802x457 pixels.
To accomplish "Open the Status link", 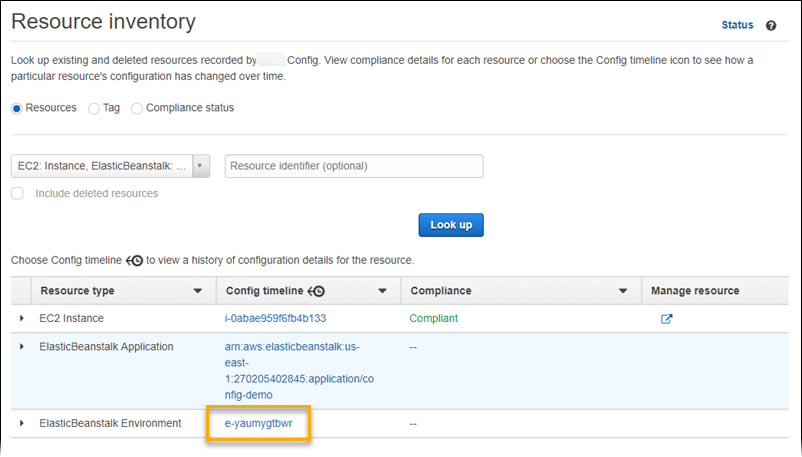I will (x=737, y=26).
